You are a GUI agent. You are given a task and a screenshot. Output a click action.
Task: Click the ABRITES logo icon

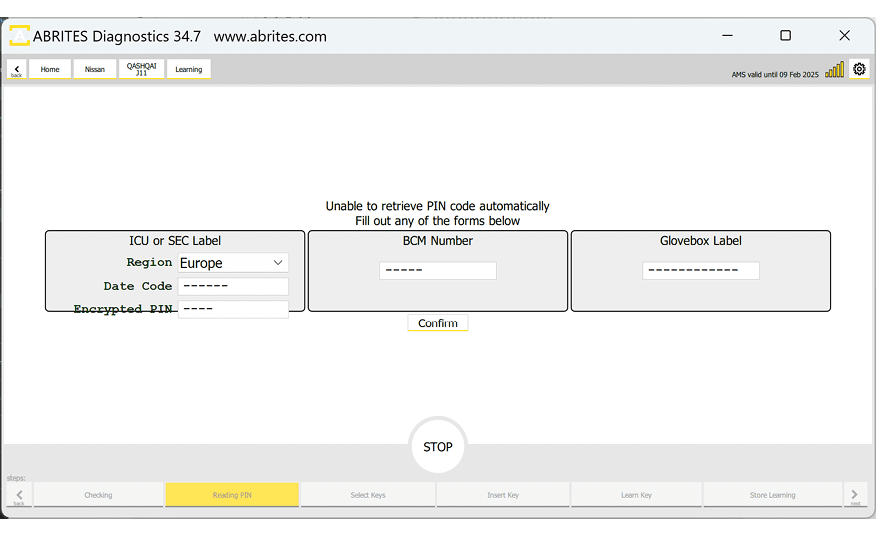coord(19,36)
